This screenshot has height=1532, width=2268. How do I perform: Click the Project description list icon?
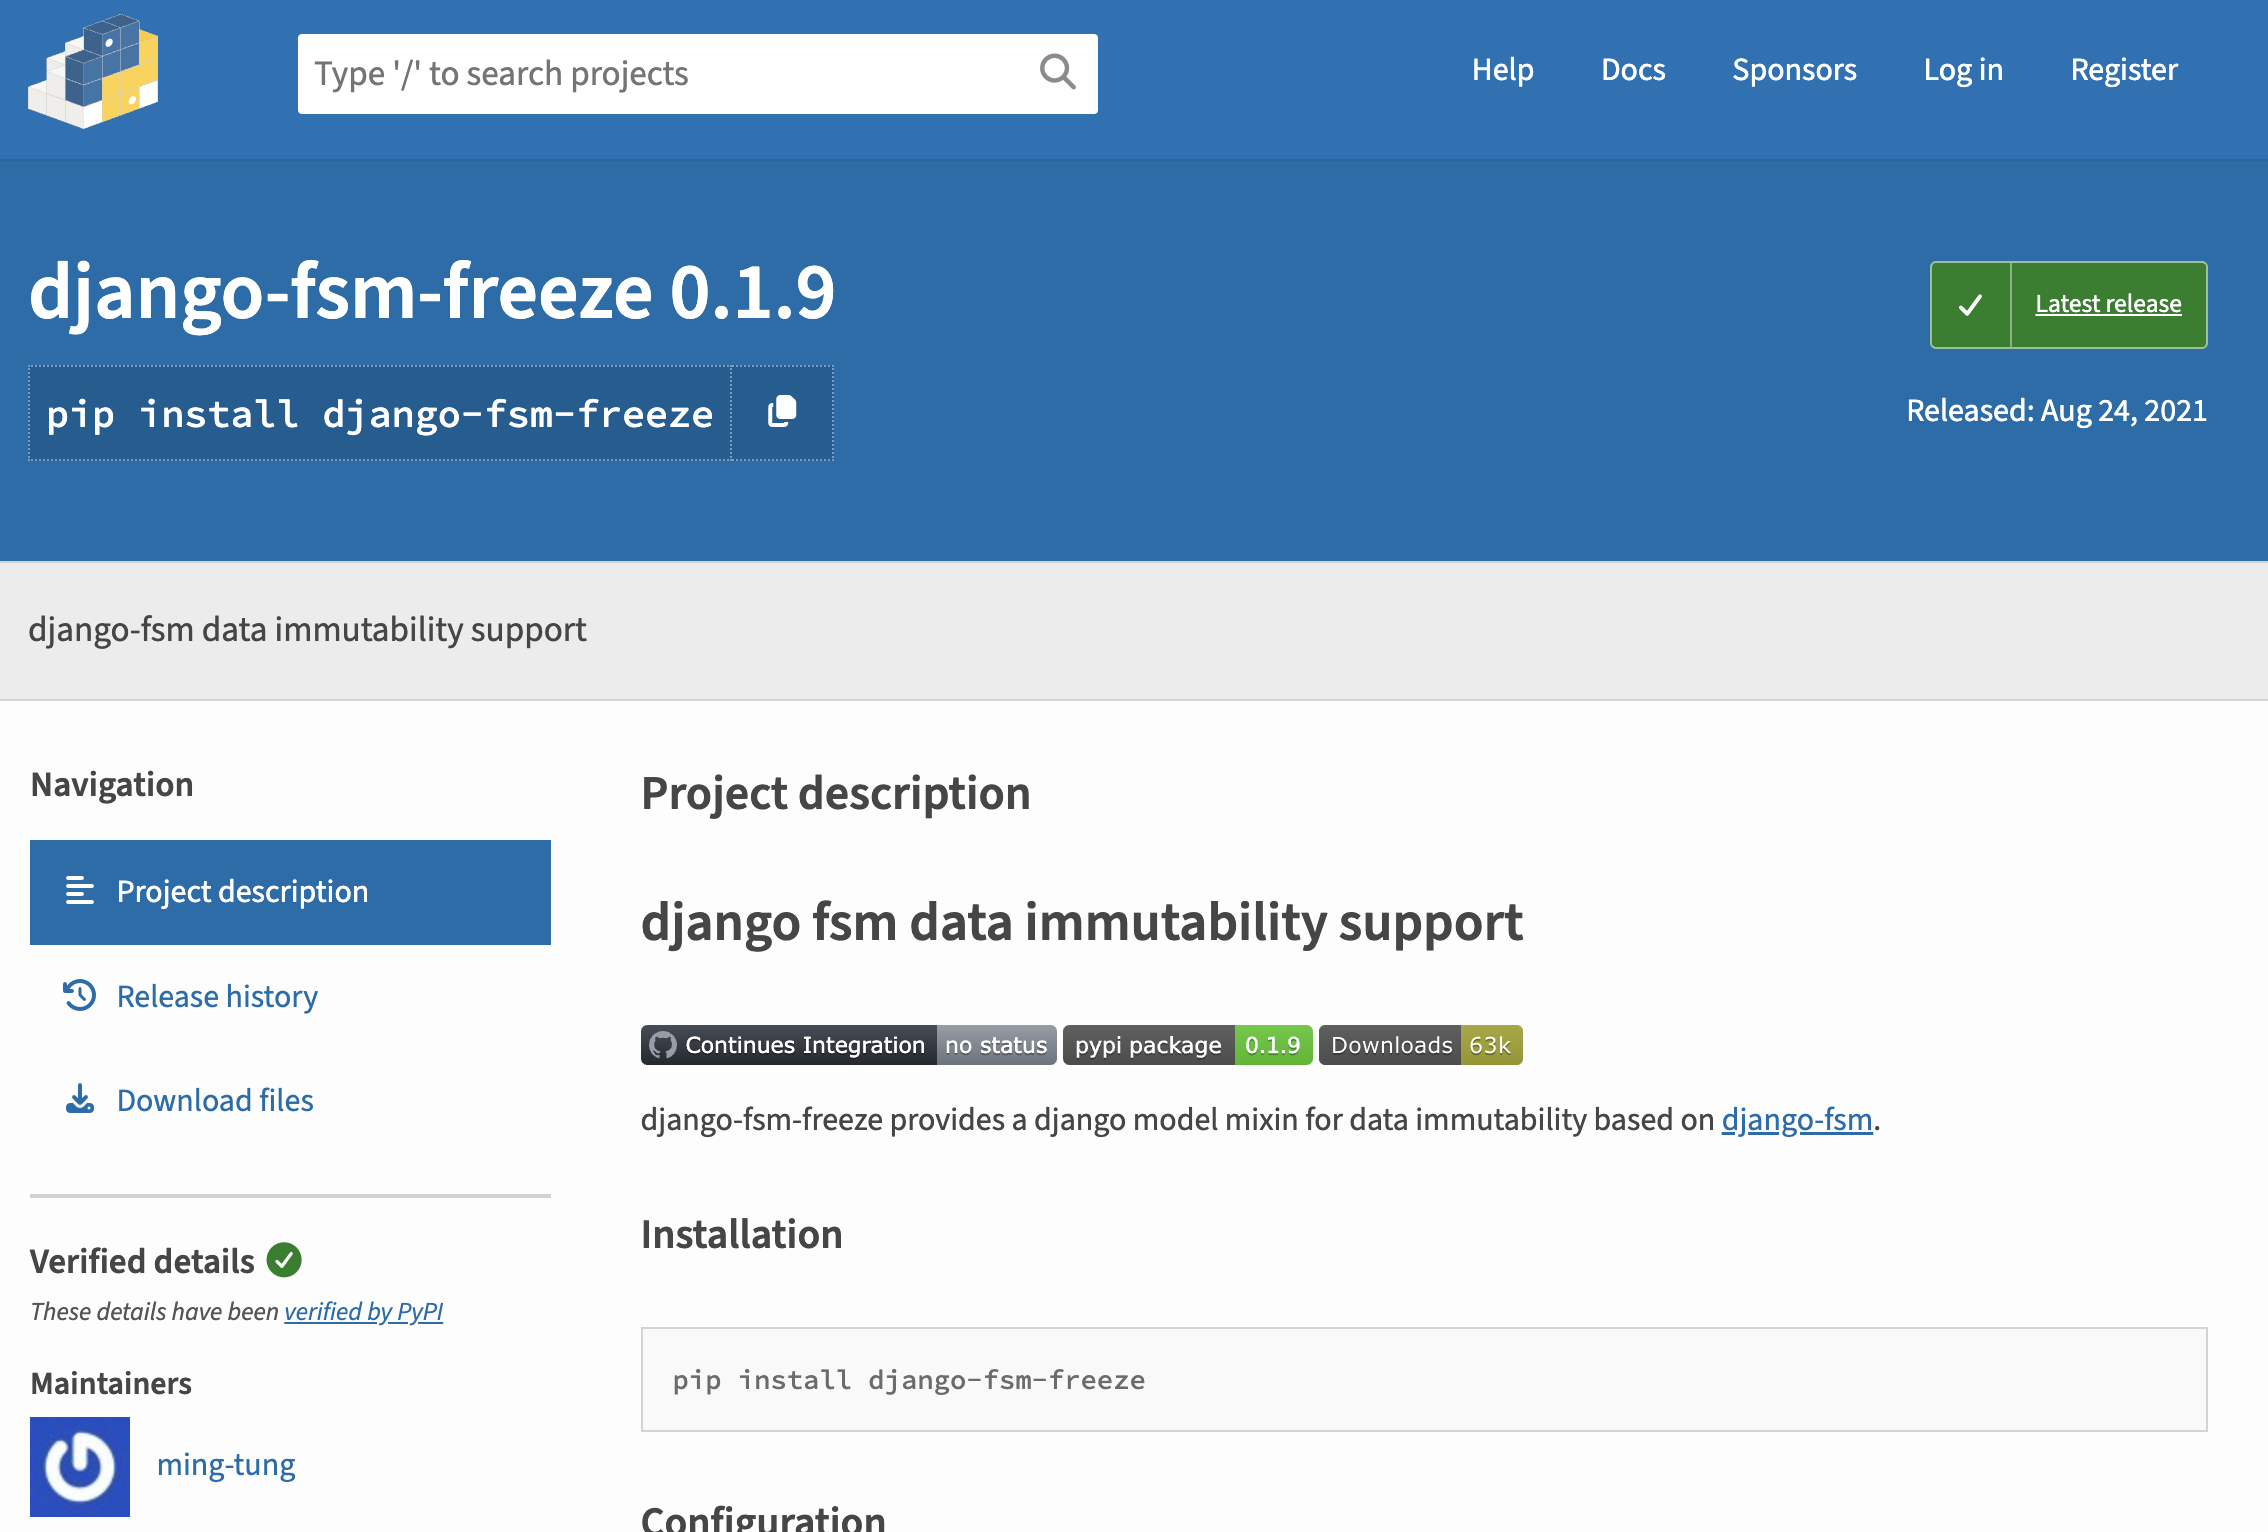click(80, 890)
